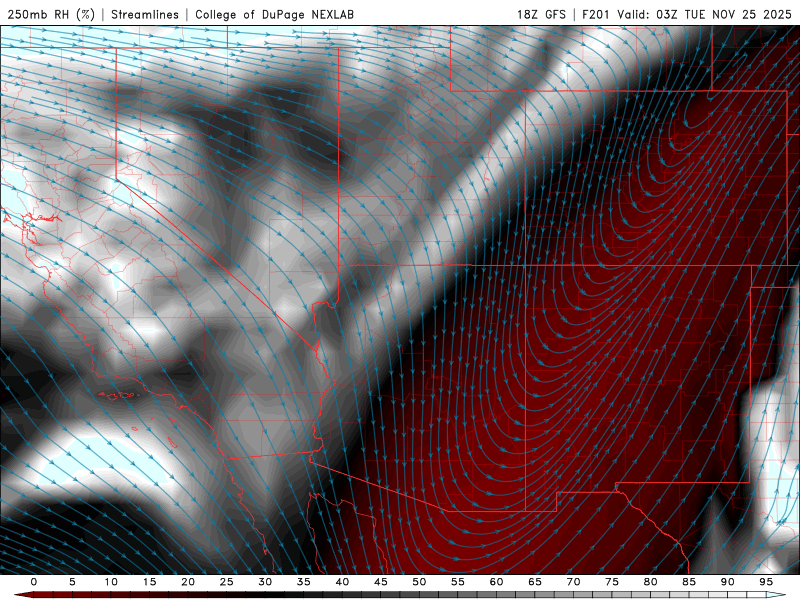Click the '65' label on the color scale
The height and width of the screenshot is (600, 800).
[x=535, y=582]
